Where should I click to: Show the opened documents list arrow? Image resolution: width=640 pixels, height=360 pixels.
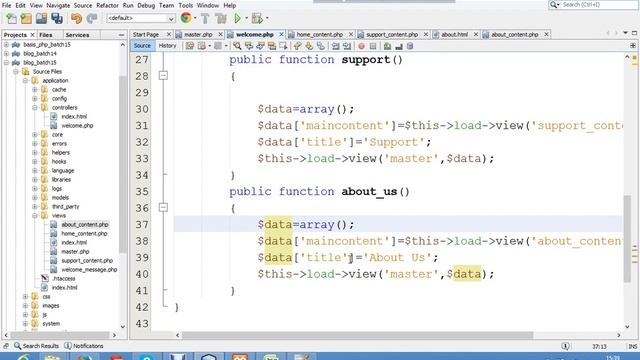click(x=625, y=33)
